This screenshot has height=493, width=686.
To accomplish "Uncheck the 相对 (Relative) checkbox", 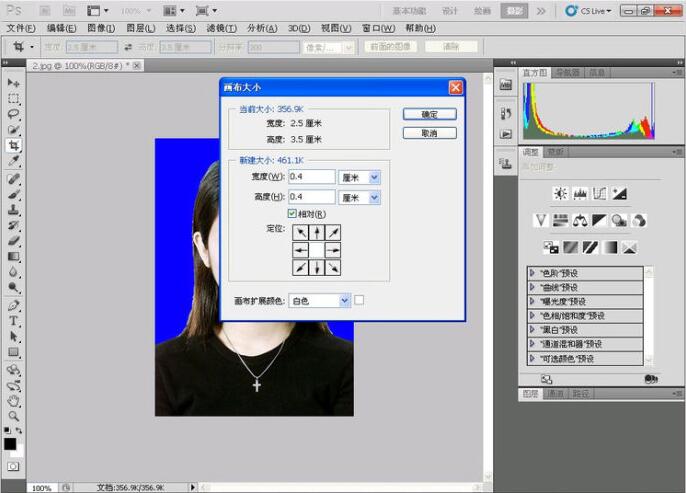I will [292, 214].
